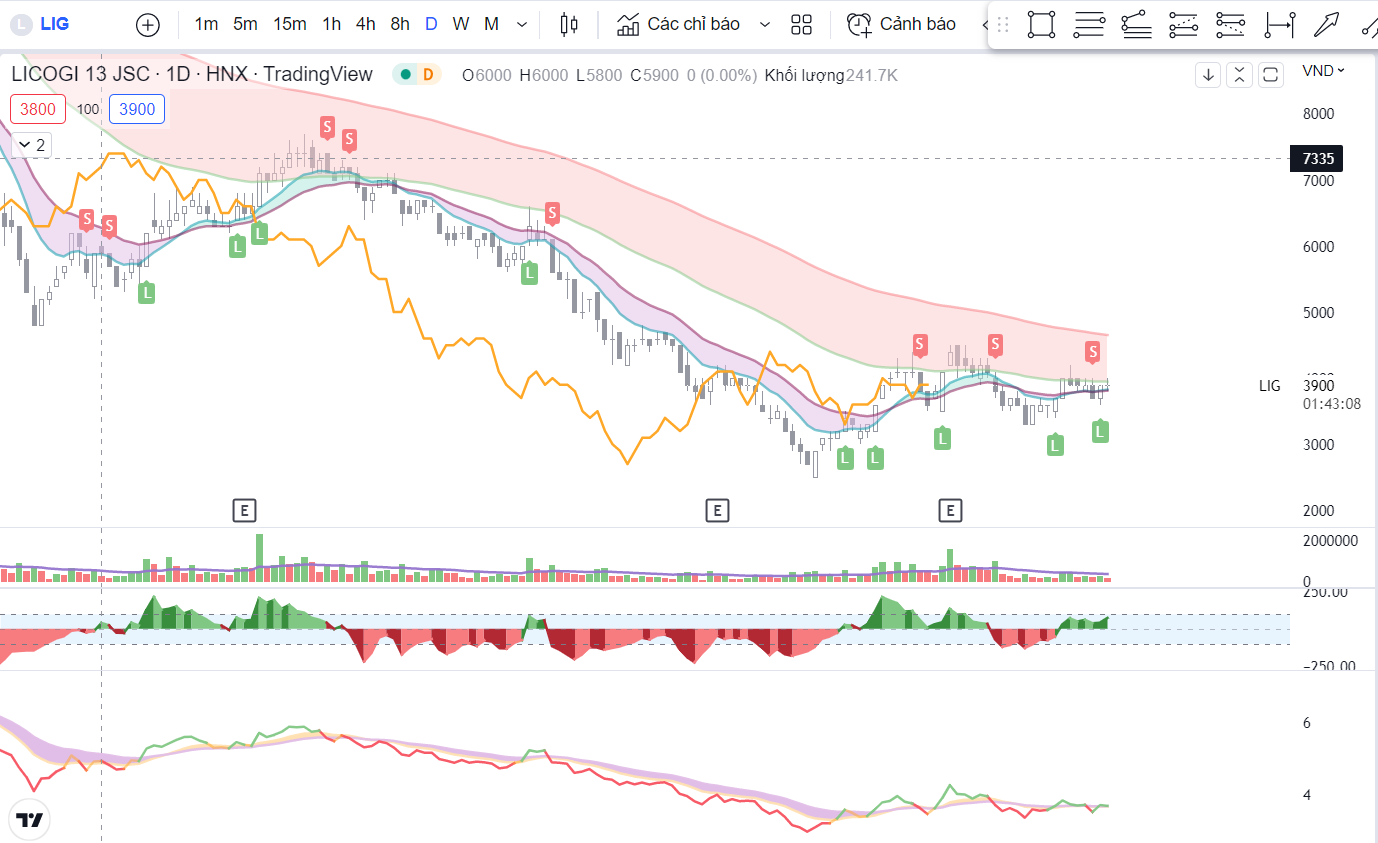
Task: Switch to the 5m timeframe
Action: pyautogui.click(x=245, y=24)
